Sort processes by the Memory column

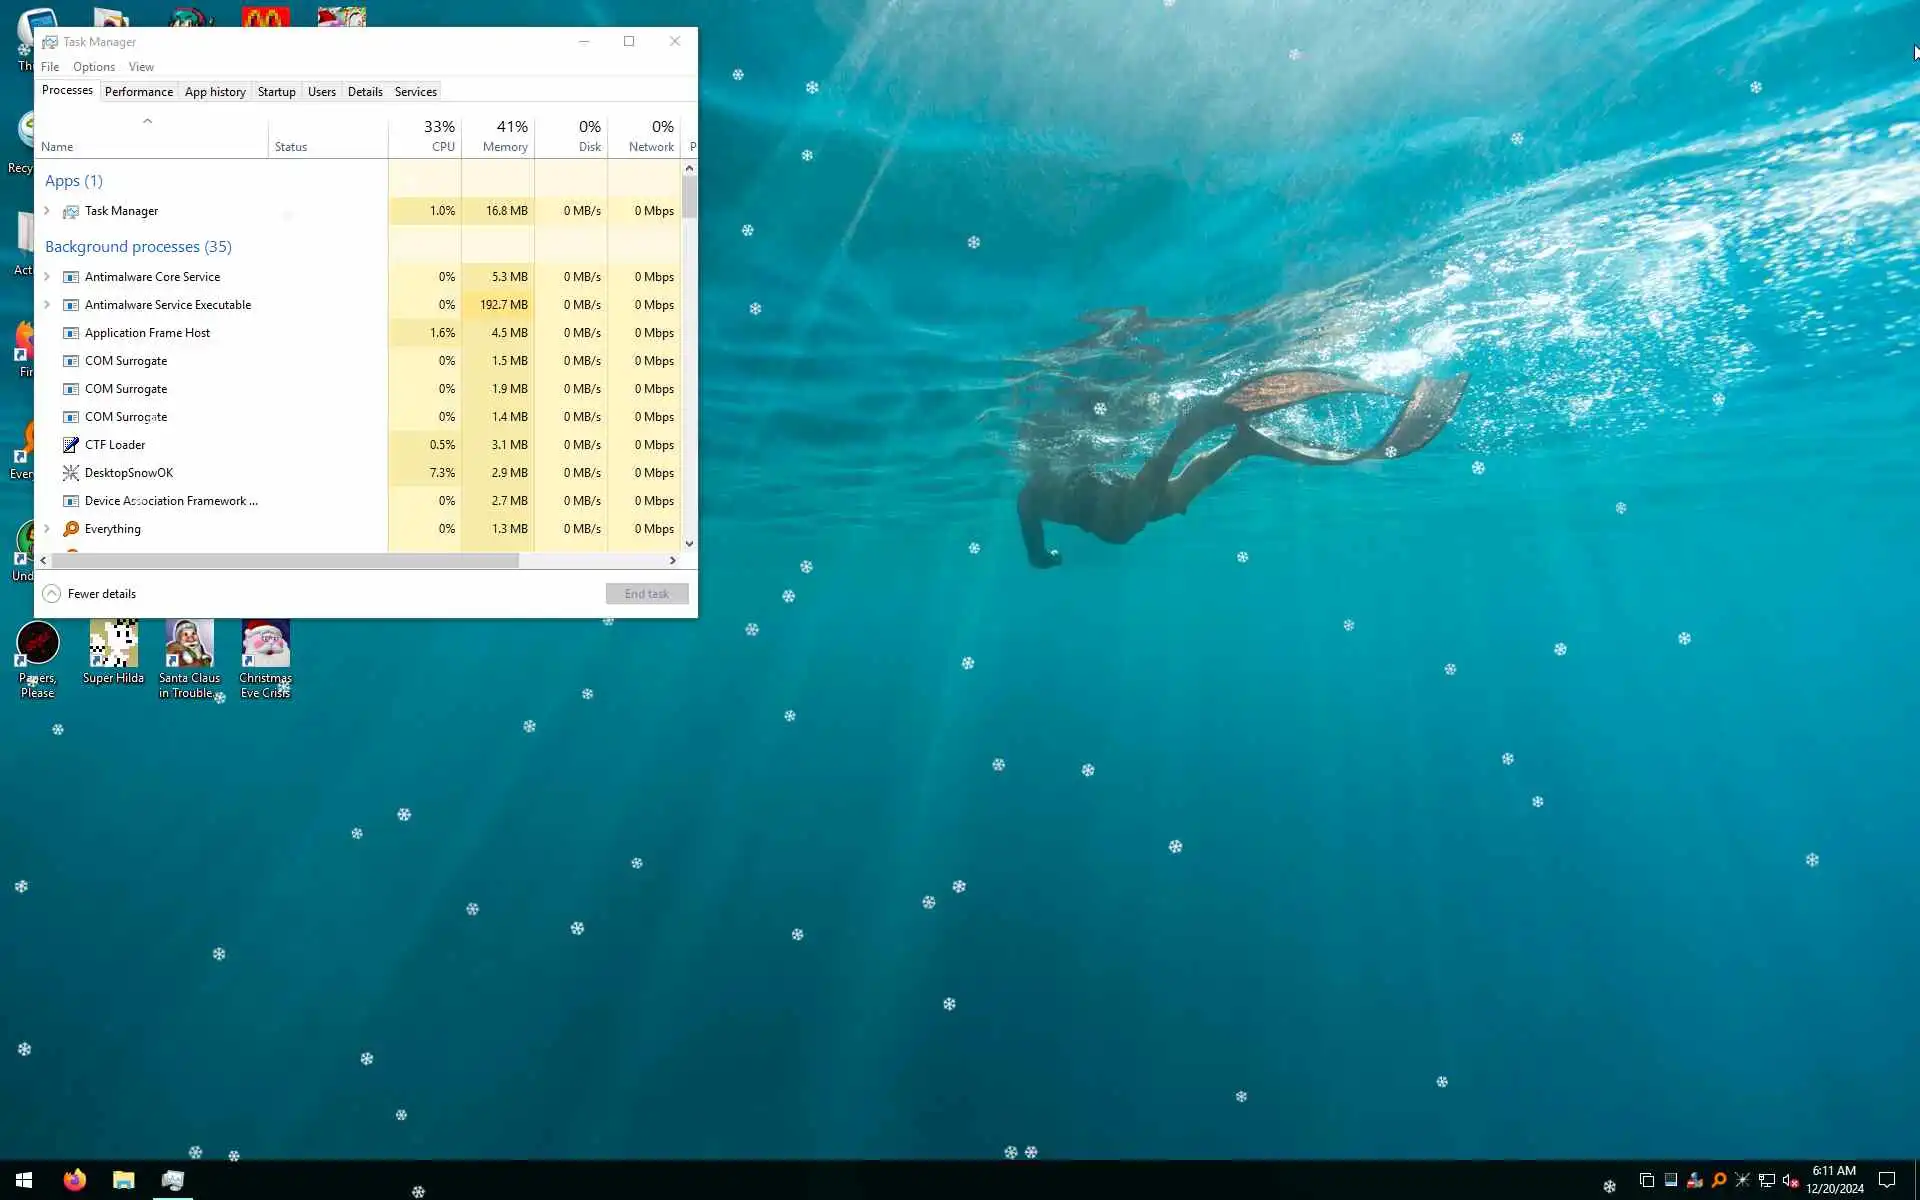coord(503,136)
